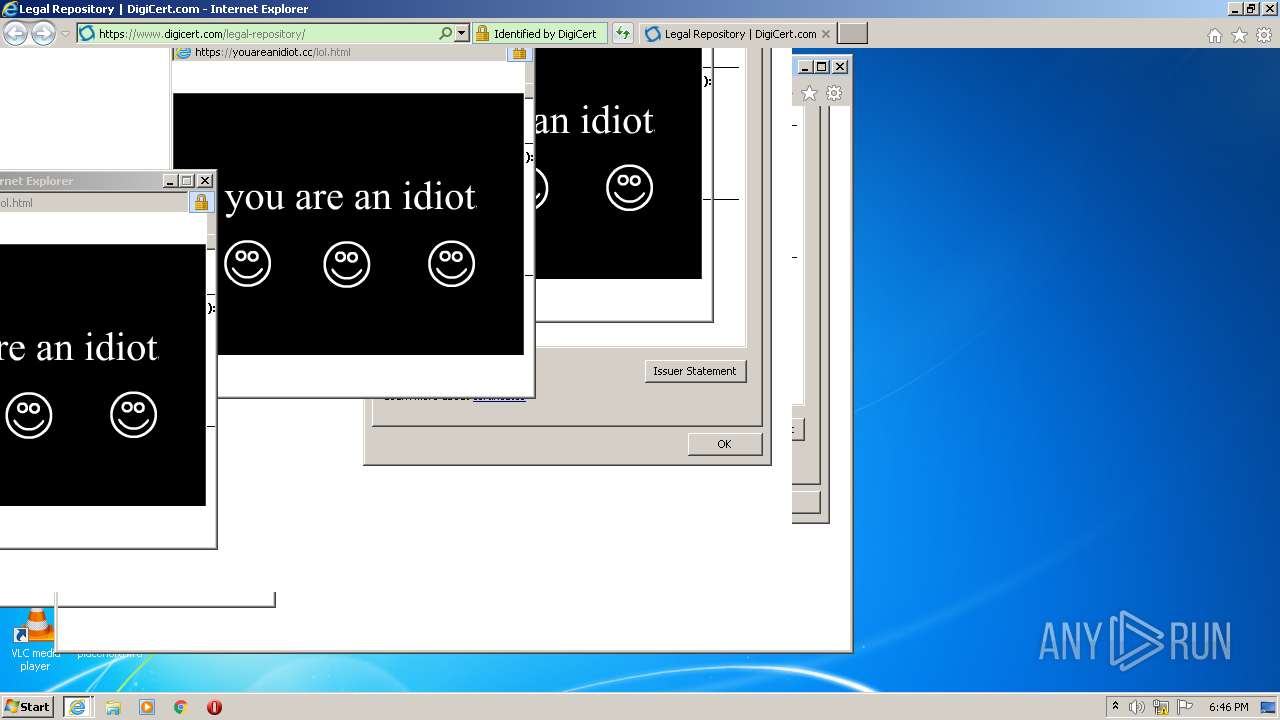1280x720 pixels.
Task: Show hidden system tray icons
Action: (1115, 707)
